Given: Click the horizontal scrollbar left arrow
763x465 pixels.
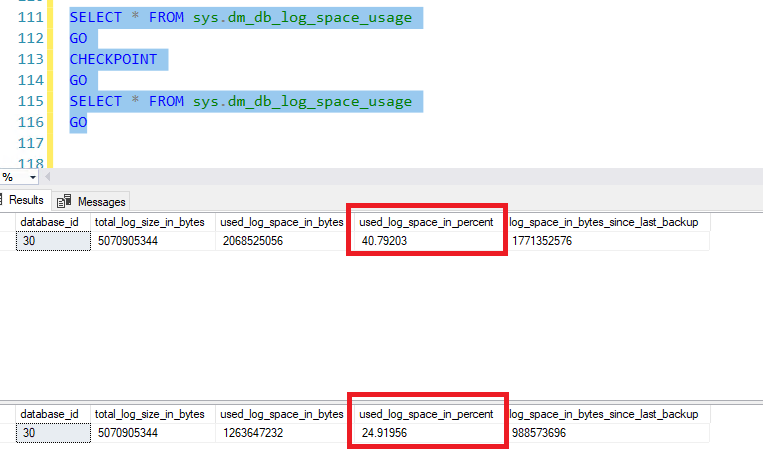Looking at the screenshot, I should pyautogui.click(x=48, y=177).
